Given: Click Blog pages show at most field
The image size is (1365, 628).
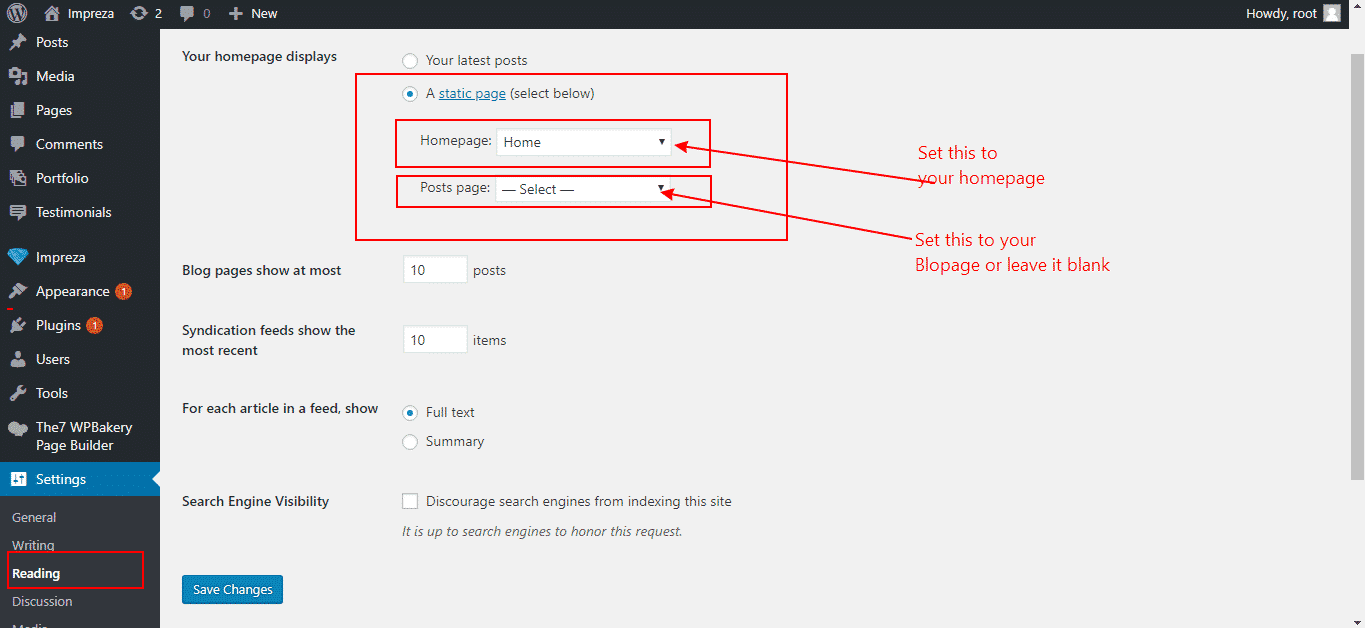Looking at the screenshot, I should pos(435,270).
